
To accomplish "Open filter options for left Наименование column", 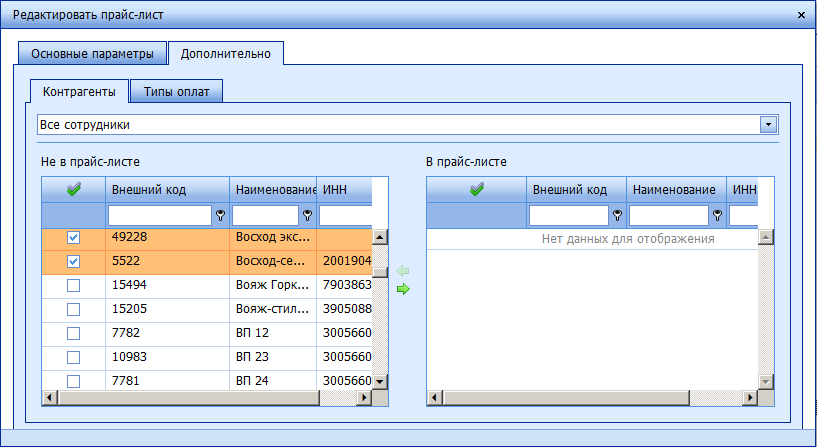I will [308, 216].
